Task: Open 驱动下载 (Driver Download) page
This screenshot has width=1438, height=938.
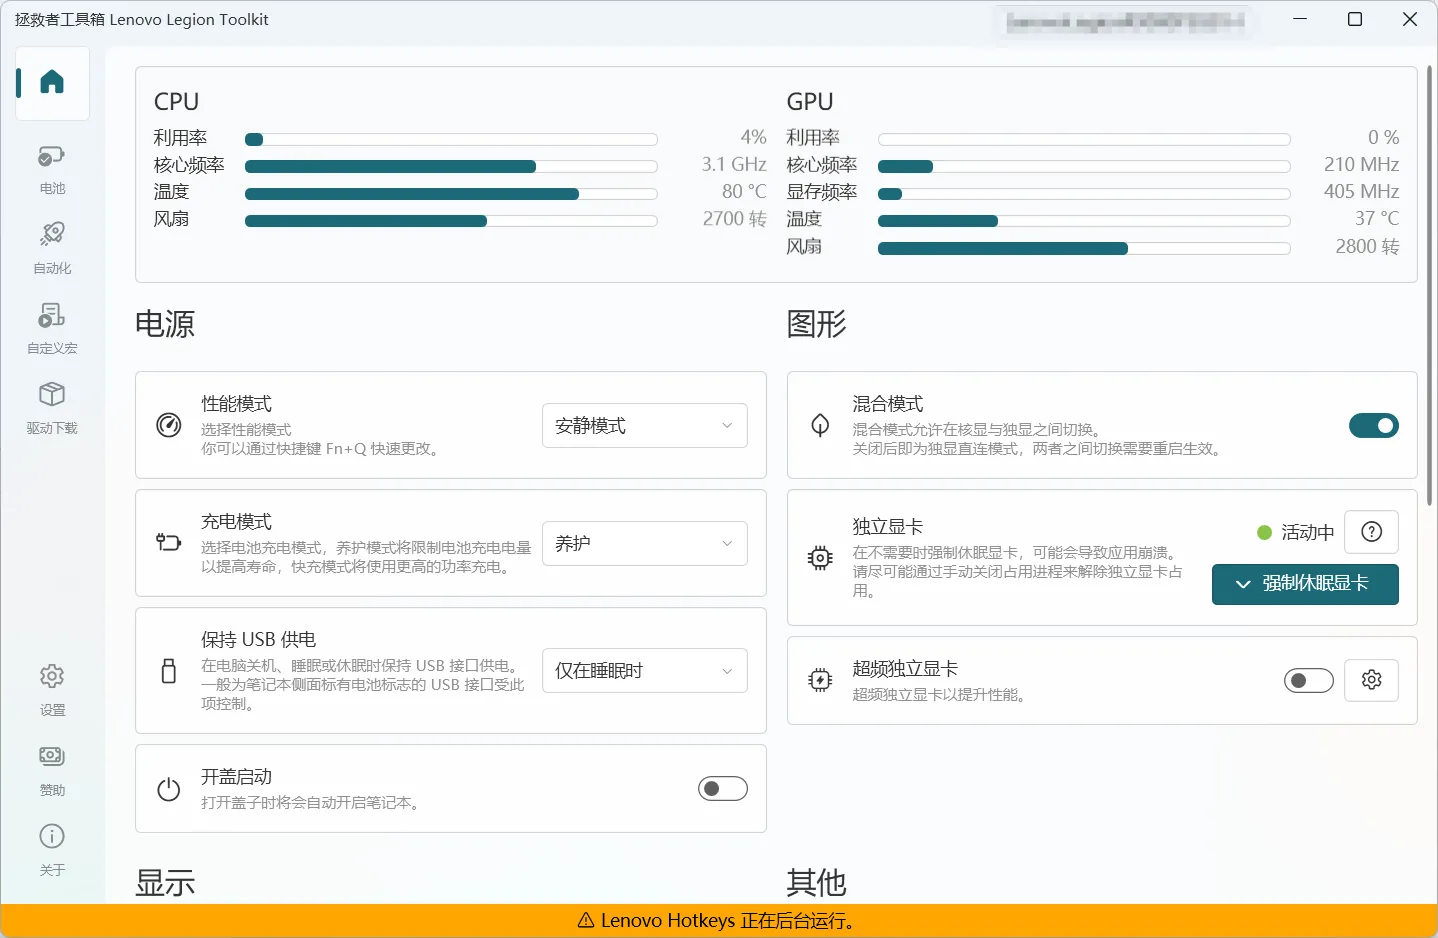Action: 52,407
